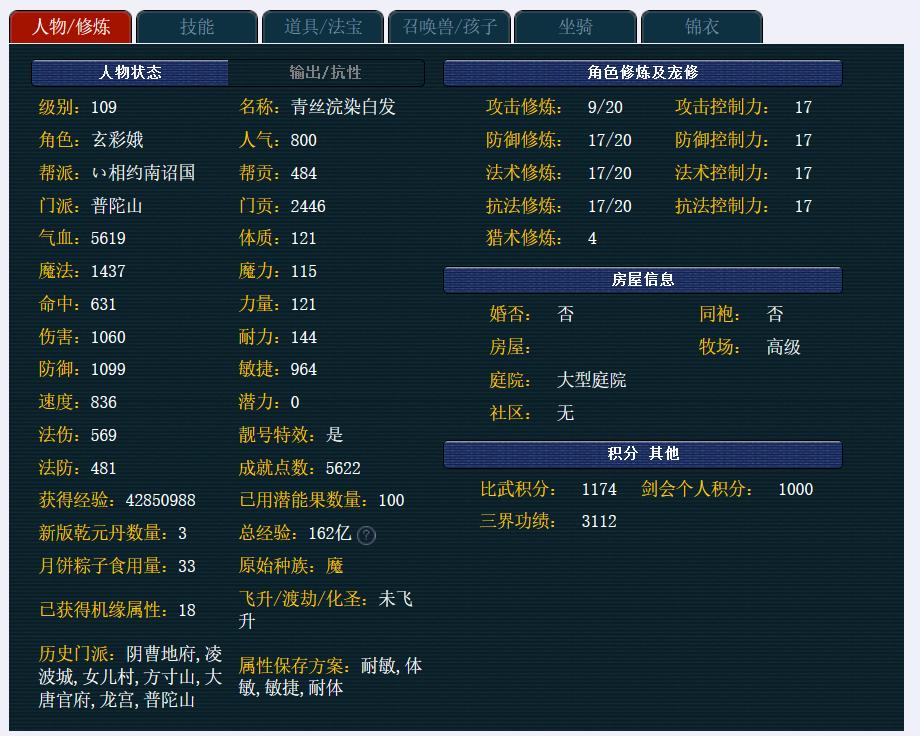Open the 道具/法宝 tab
The width and height of the screenshot is (920, 736).
click(322, 27)
